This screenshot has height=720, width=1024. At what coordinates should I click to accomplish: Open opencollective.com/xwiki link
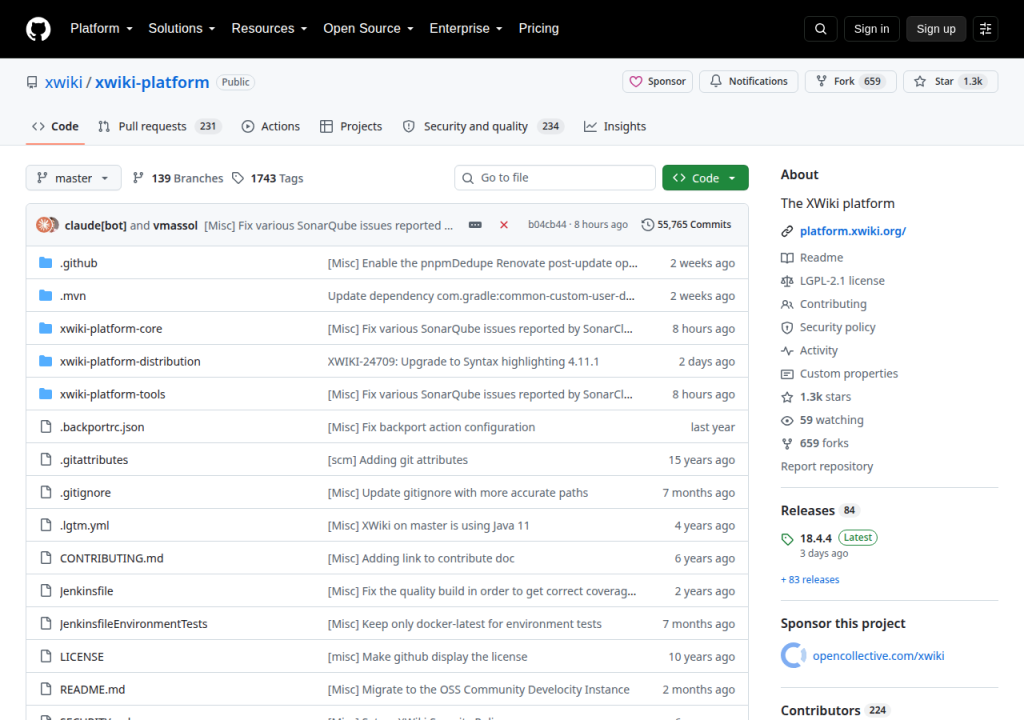[x=878, y=656]
